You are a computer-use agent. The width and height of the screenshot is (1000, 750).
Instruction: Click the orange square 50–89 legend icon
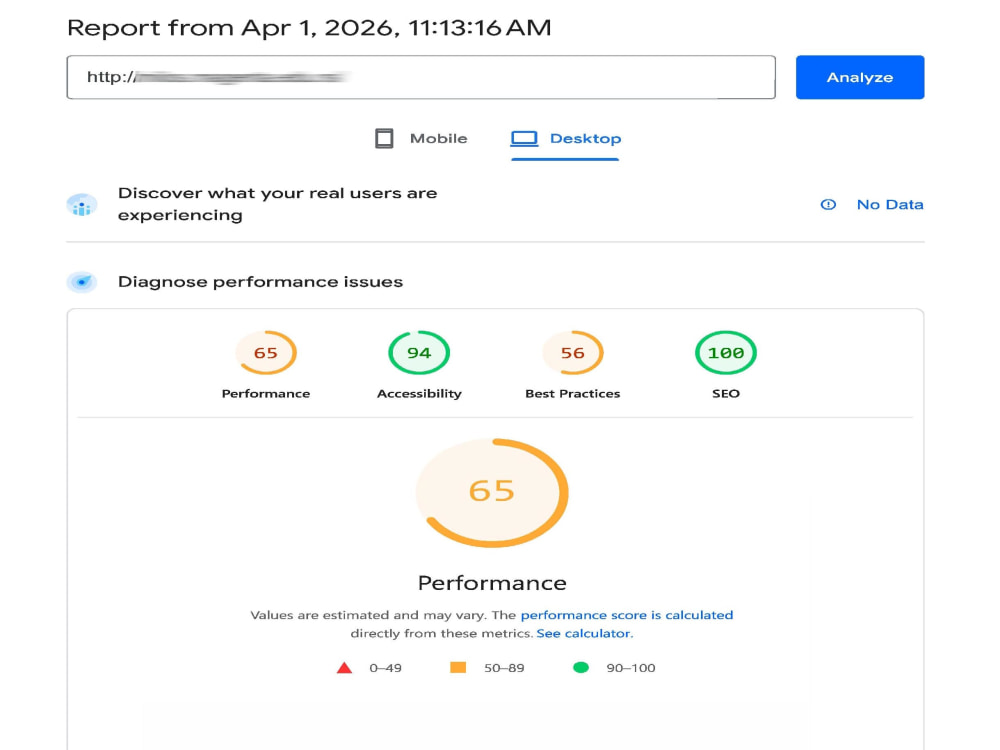point(458,667)
